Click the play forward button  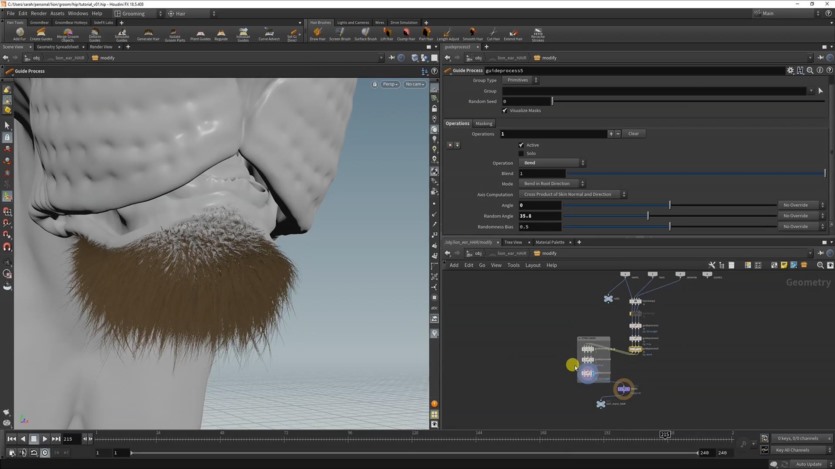(x=45, y=439)
